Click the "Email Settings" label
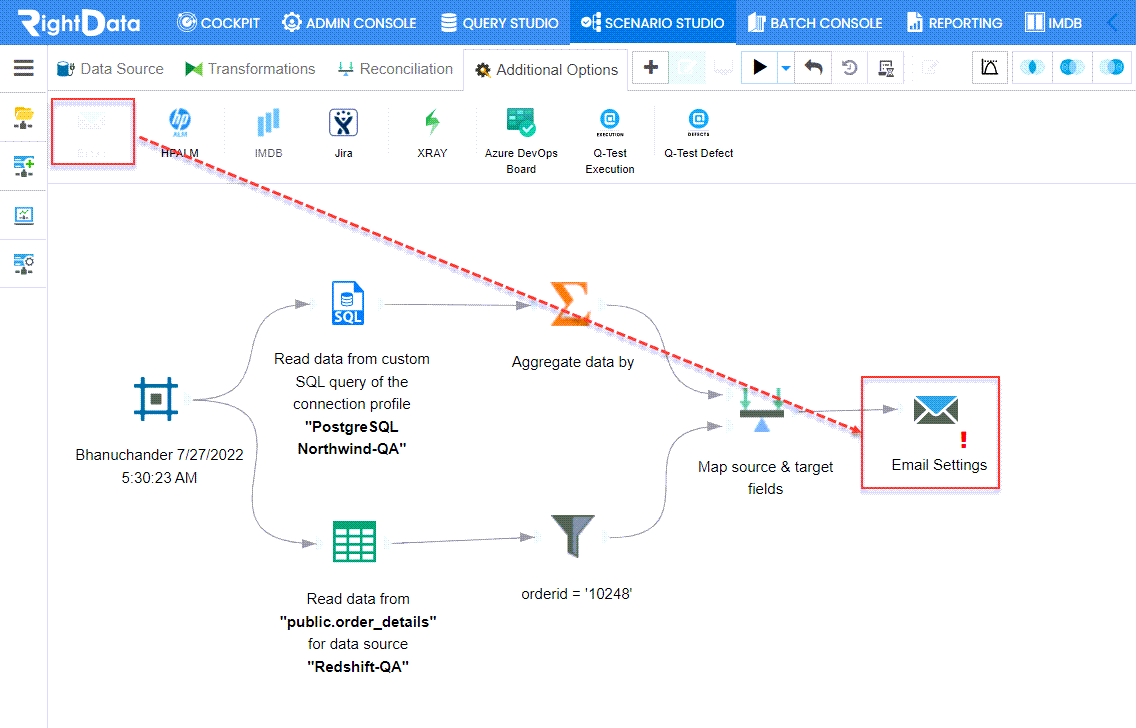Image resolution: width=1136 pixels, height=728 pixels. point(939,465)
